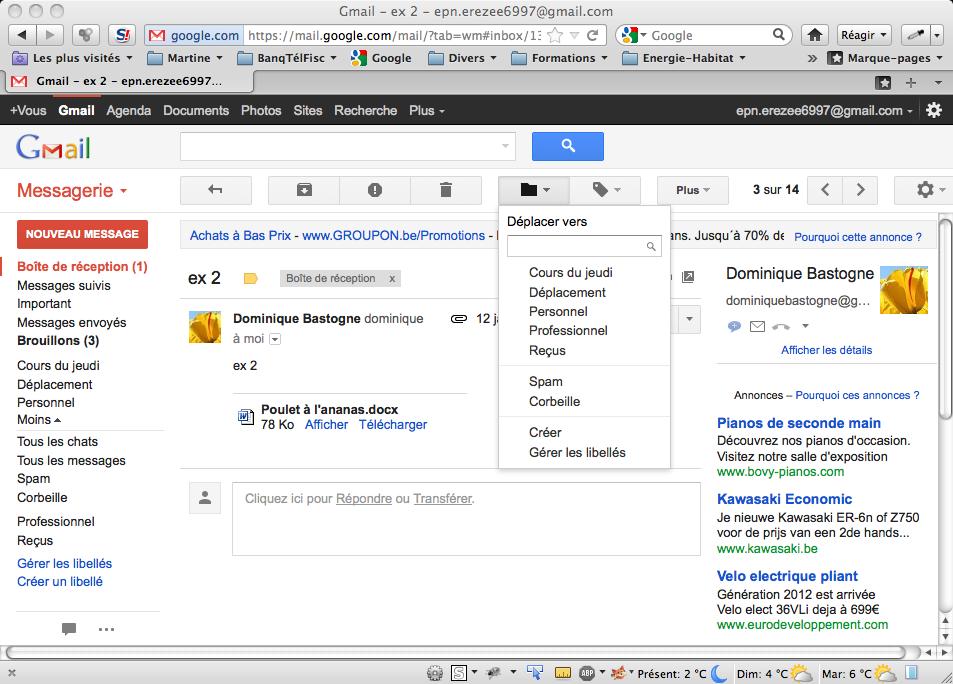Click the Déplacer vers filter field
Screen dimensions: 953x684
584,246
